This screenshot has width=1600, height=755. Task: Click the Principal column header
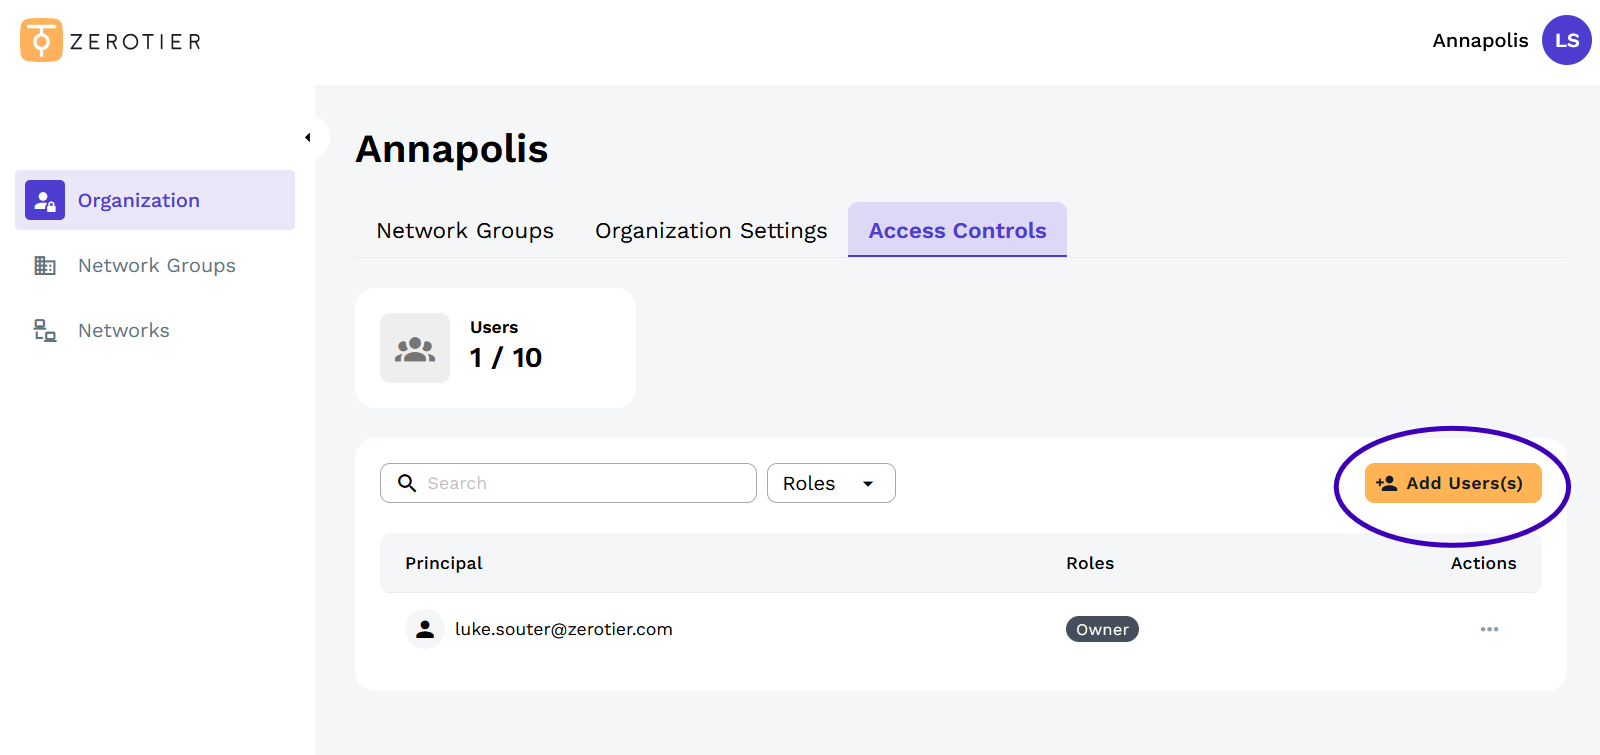[443, 563]
